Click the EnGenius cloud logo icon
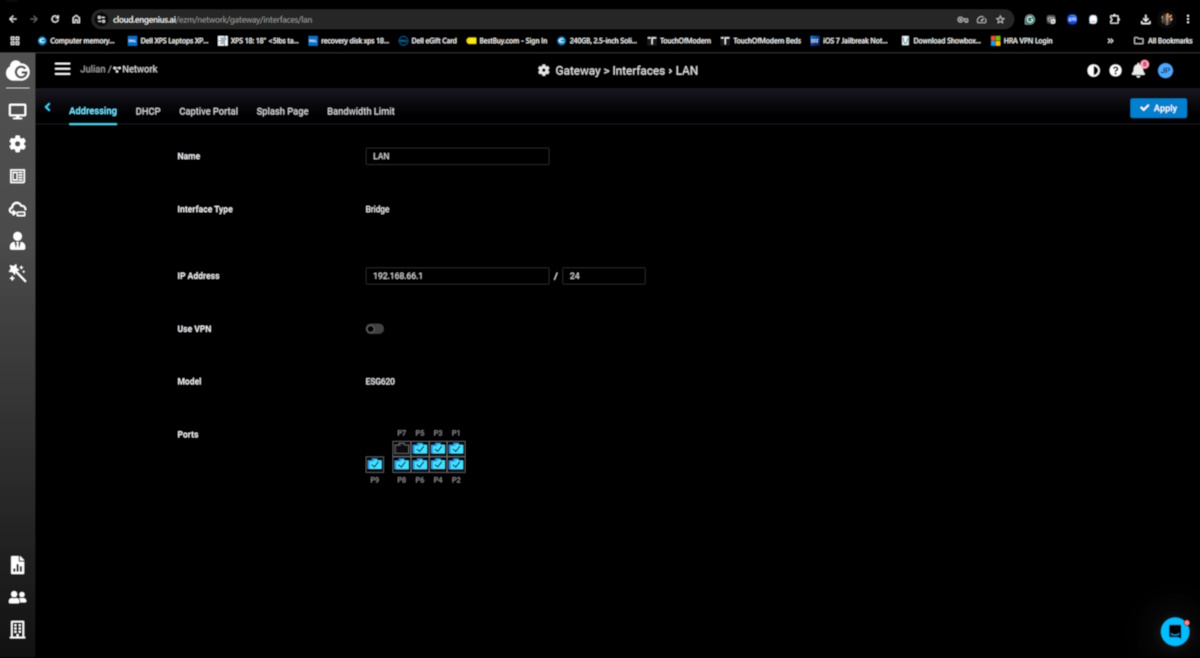Screen dimensions: 1200x658 point(17,71)
